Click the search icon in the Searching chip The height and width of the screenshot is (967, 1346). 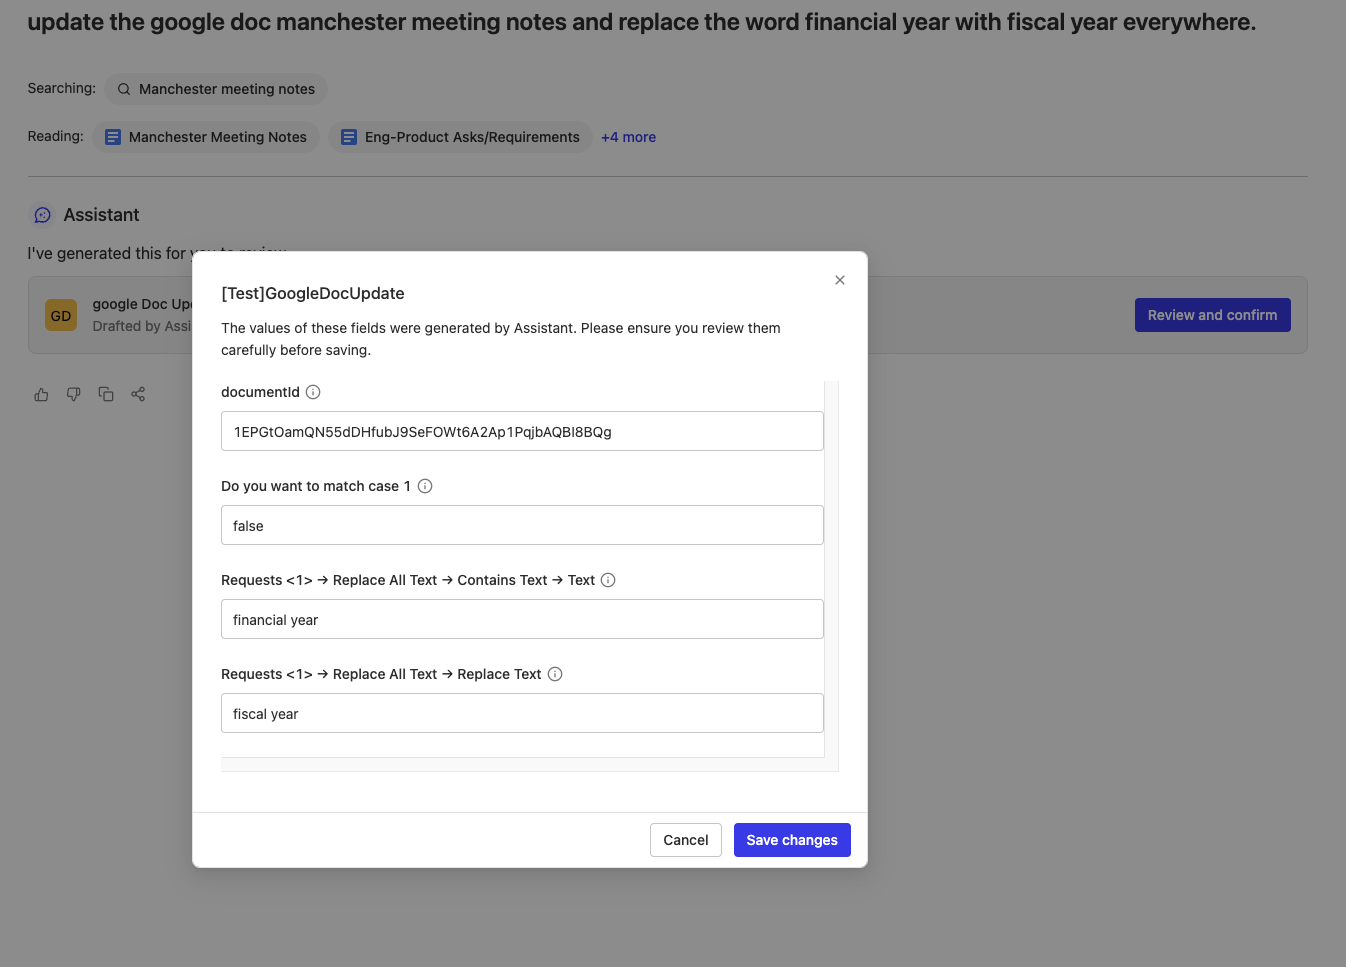point(122,89)
